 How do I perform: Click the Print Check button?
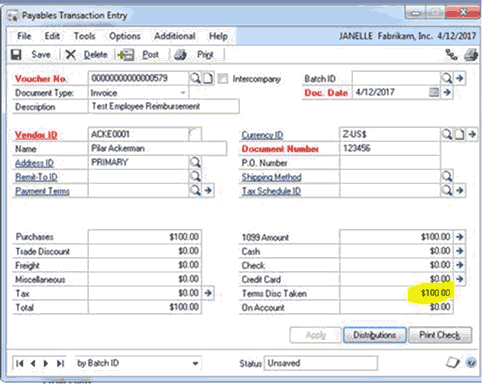440,335
